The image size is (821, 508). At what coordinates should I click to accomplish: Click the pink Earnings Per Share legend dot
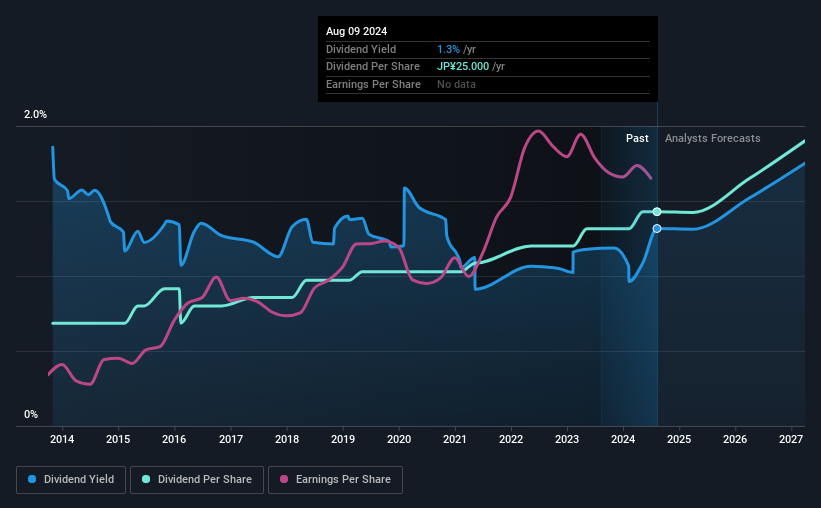(284, 479)
